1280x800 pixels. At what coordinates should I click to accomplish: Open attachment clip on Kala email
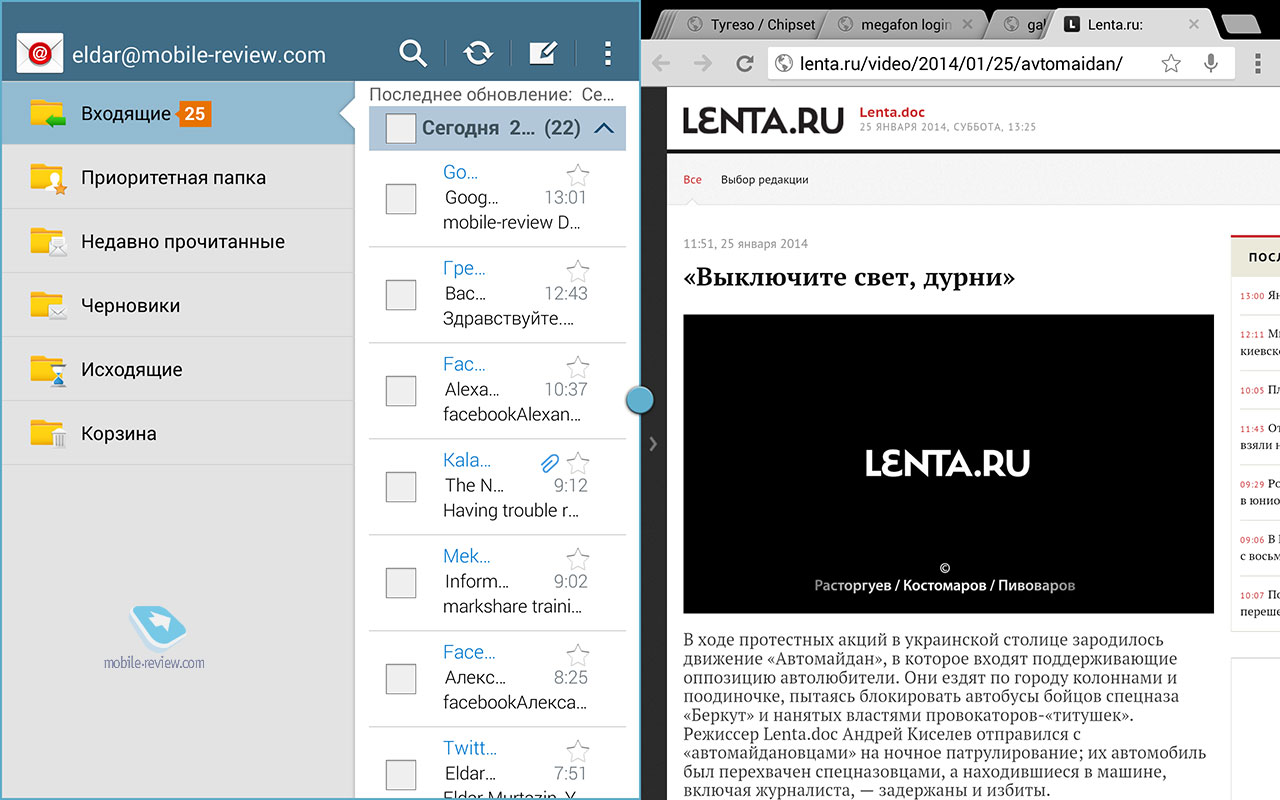pos(549,463)
